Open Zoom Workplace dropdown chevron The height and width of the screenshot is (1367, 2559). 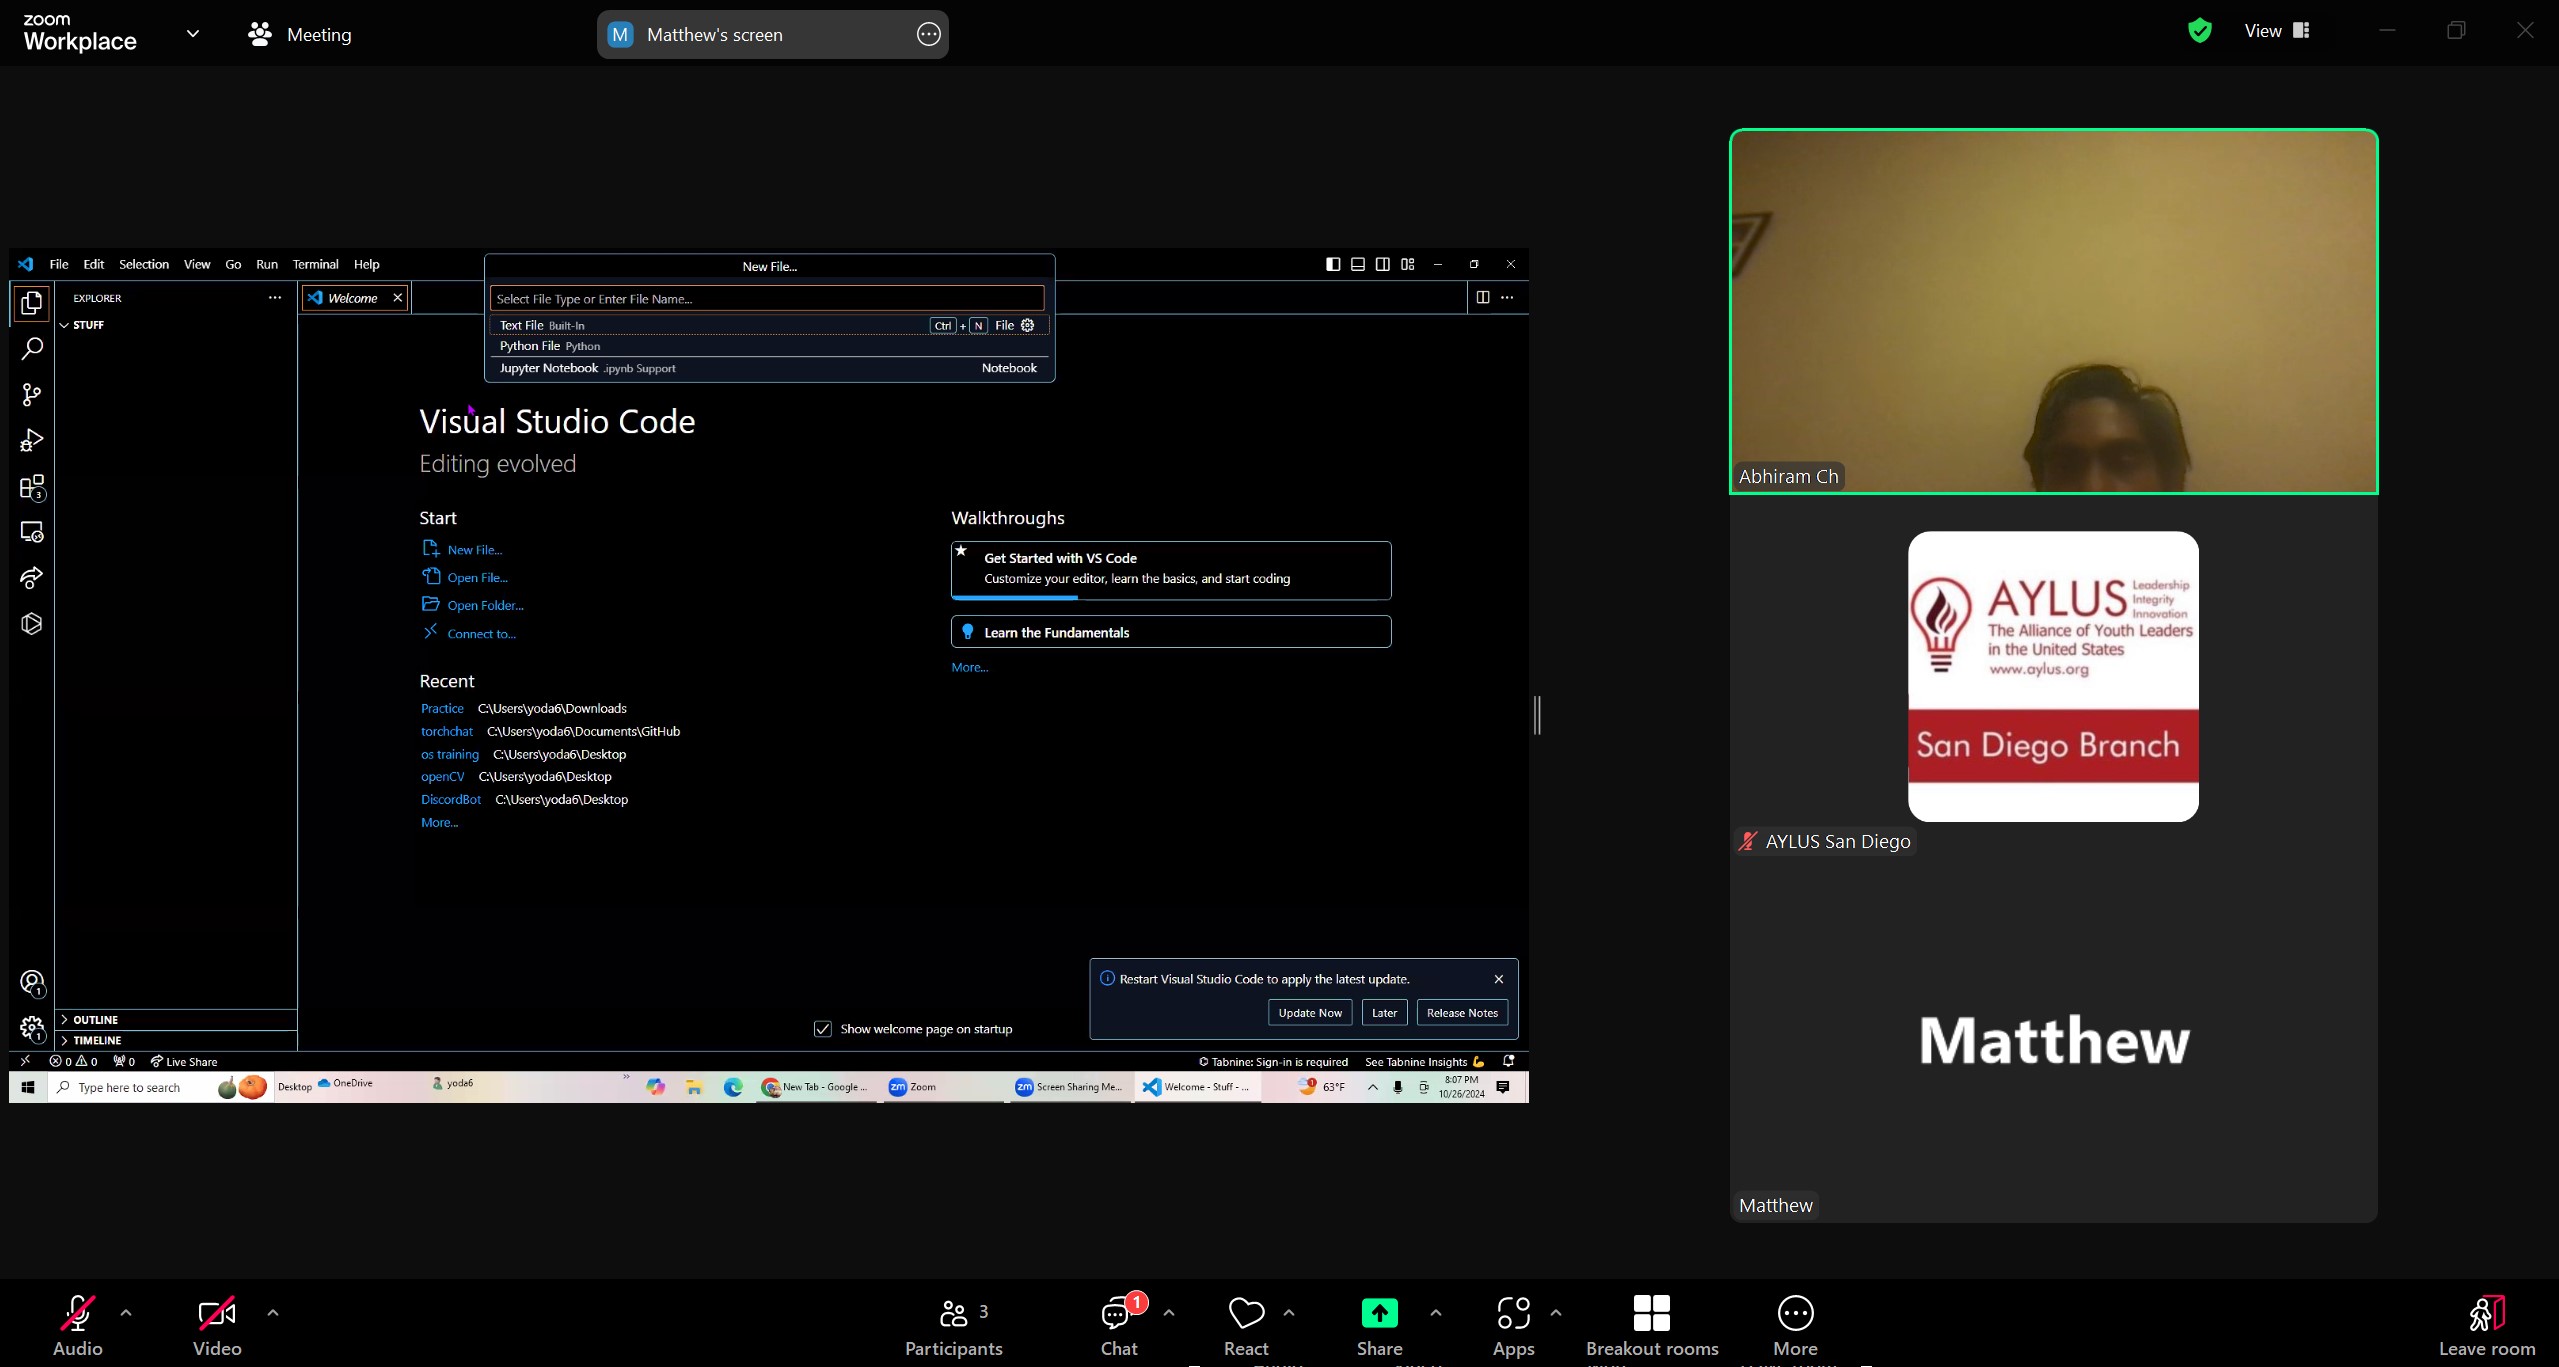tap(193, 33)
